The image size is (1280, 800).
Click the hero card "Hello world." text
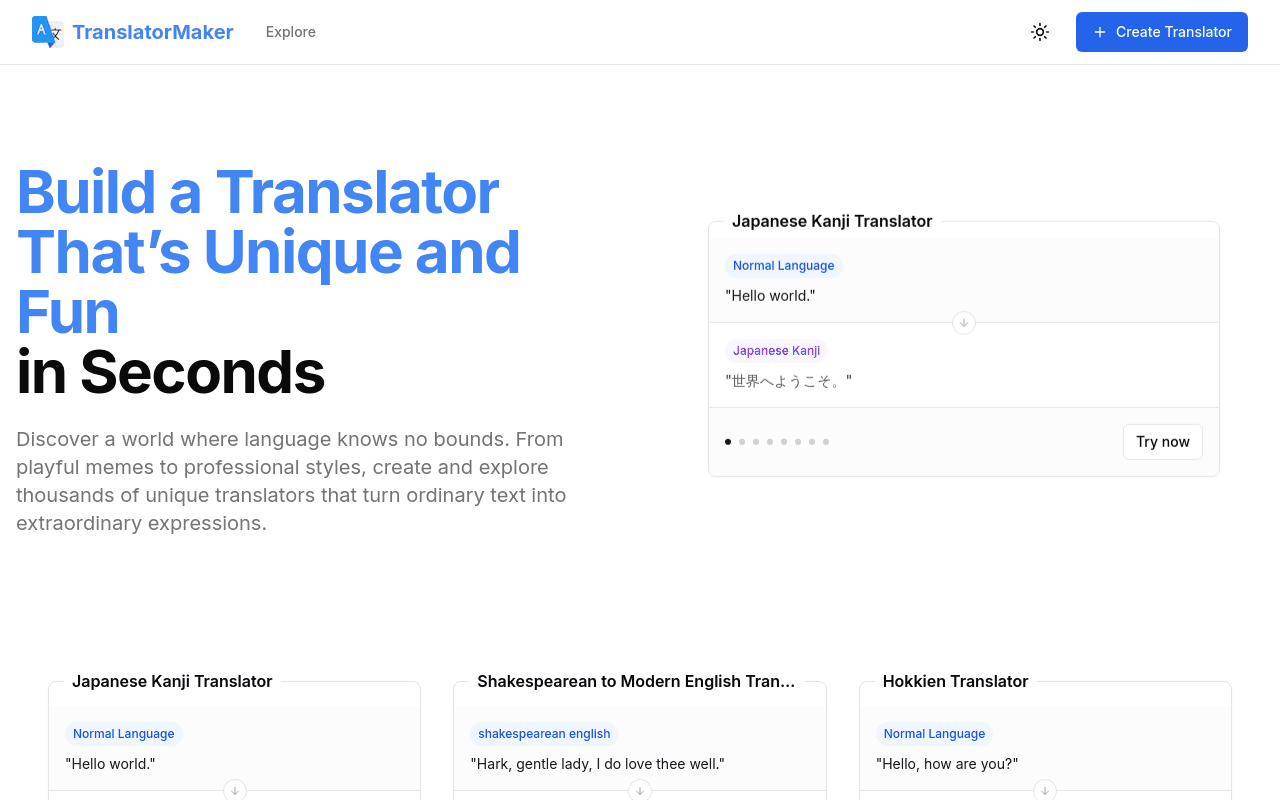tap(771, 296)
